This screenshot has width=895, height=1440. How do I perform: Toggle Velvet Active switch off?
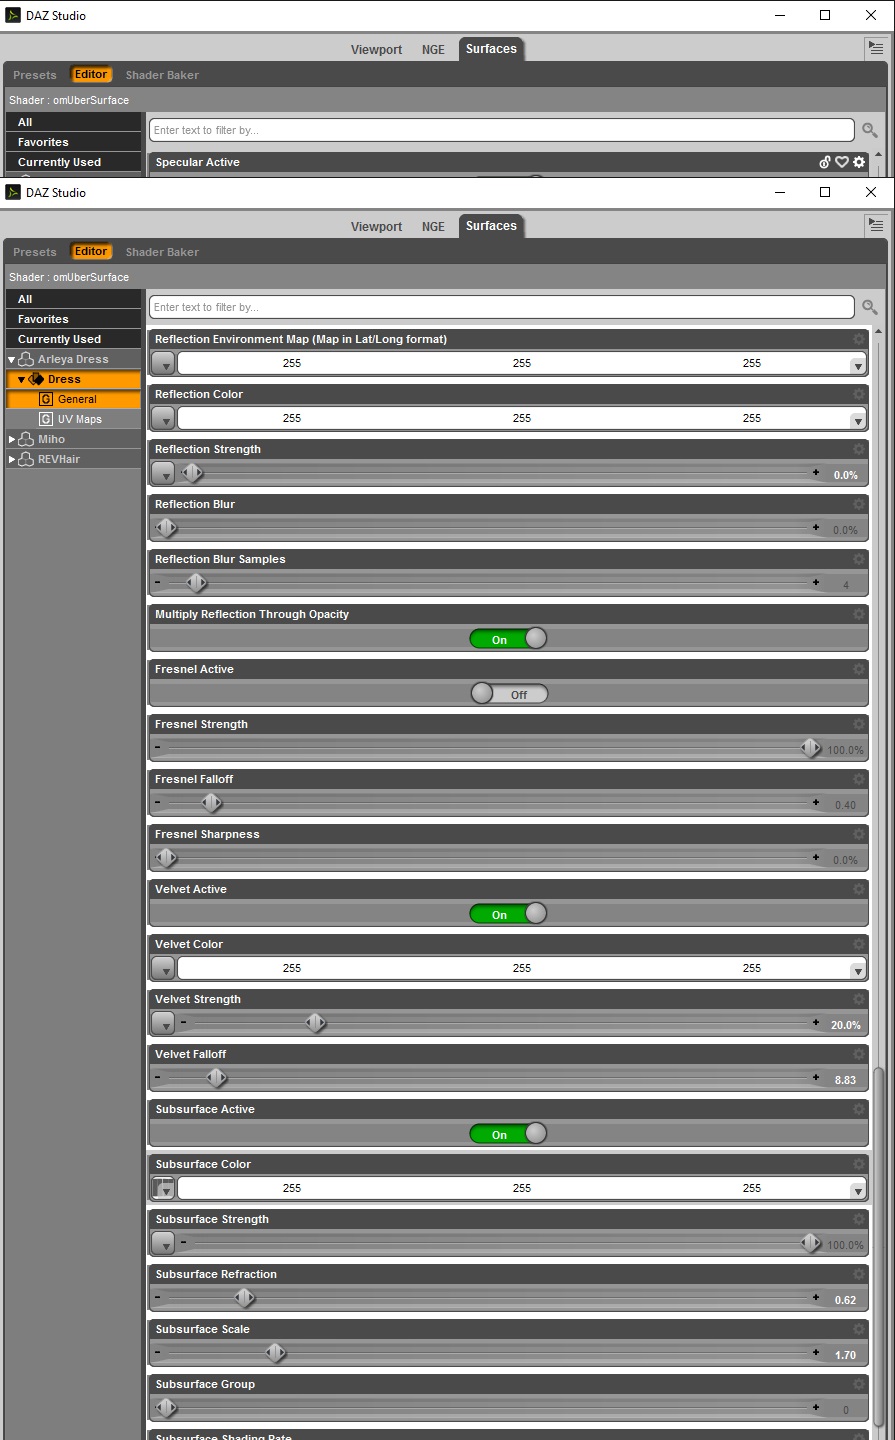click(x=509, y=914)
